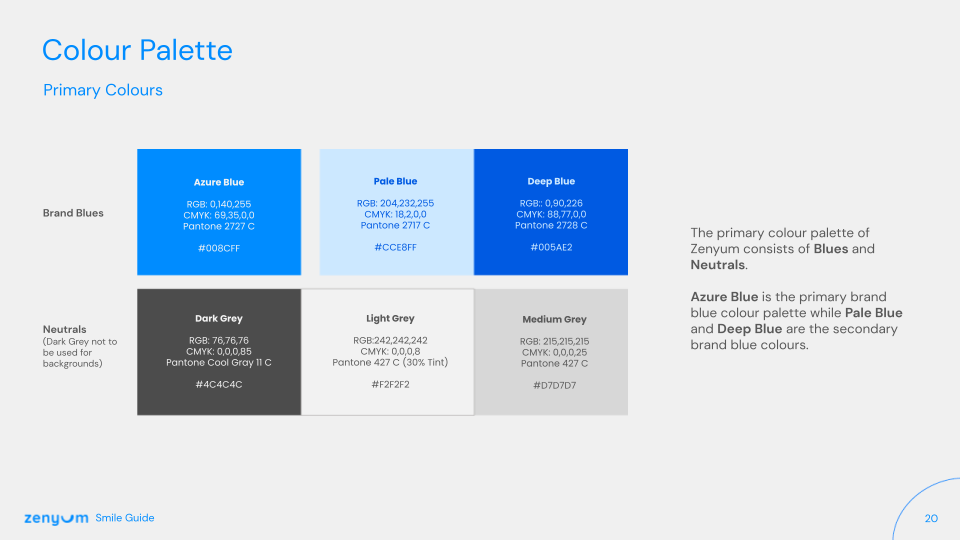Click the Smile Guide footer text
Screen dimensions: 960x540
tap(125, 518)
